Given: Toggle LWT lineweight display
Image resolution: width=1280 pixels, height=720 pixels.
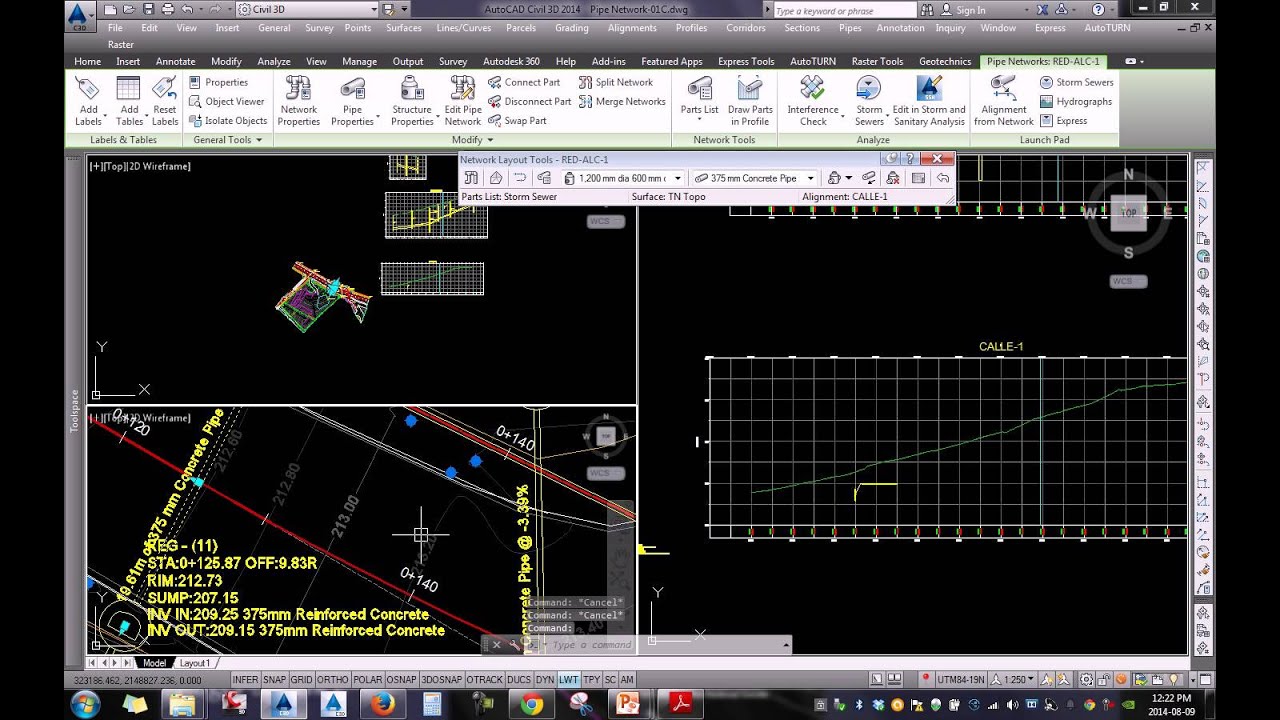Looking at the screenshot, I should (568, 679).
